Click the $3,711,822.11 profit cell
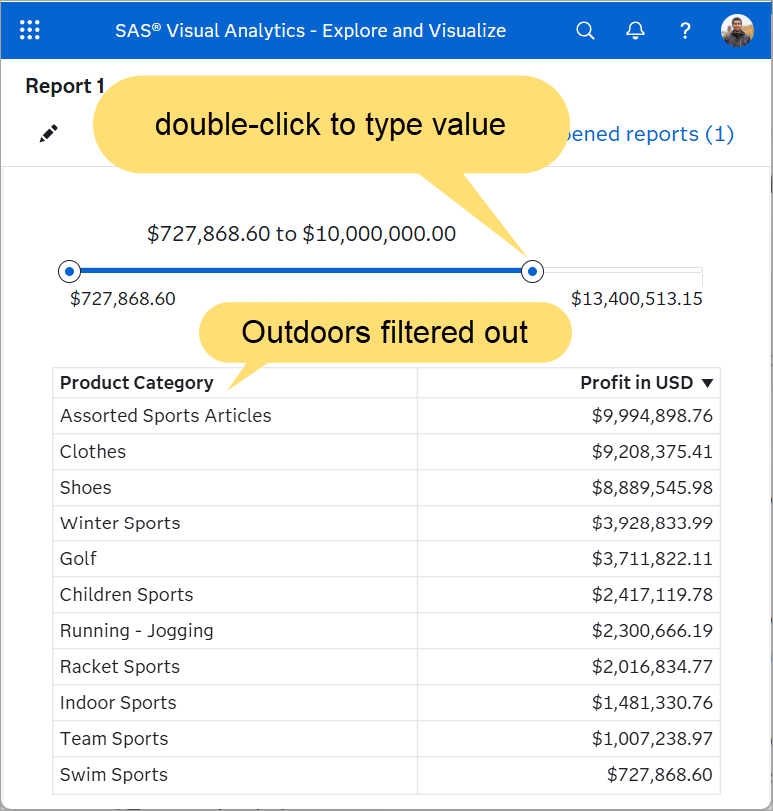The image size is (773, 811). (x=569, y=559)
